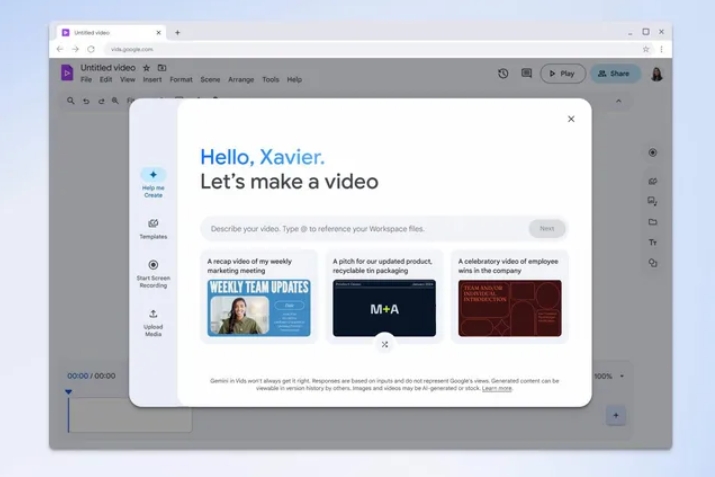Viewport: 715px width, 477px height.
Task: Open the Tools menu
Action: 270,79
